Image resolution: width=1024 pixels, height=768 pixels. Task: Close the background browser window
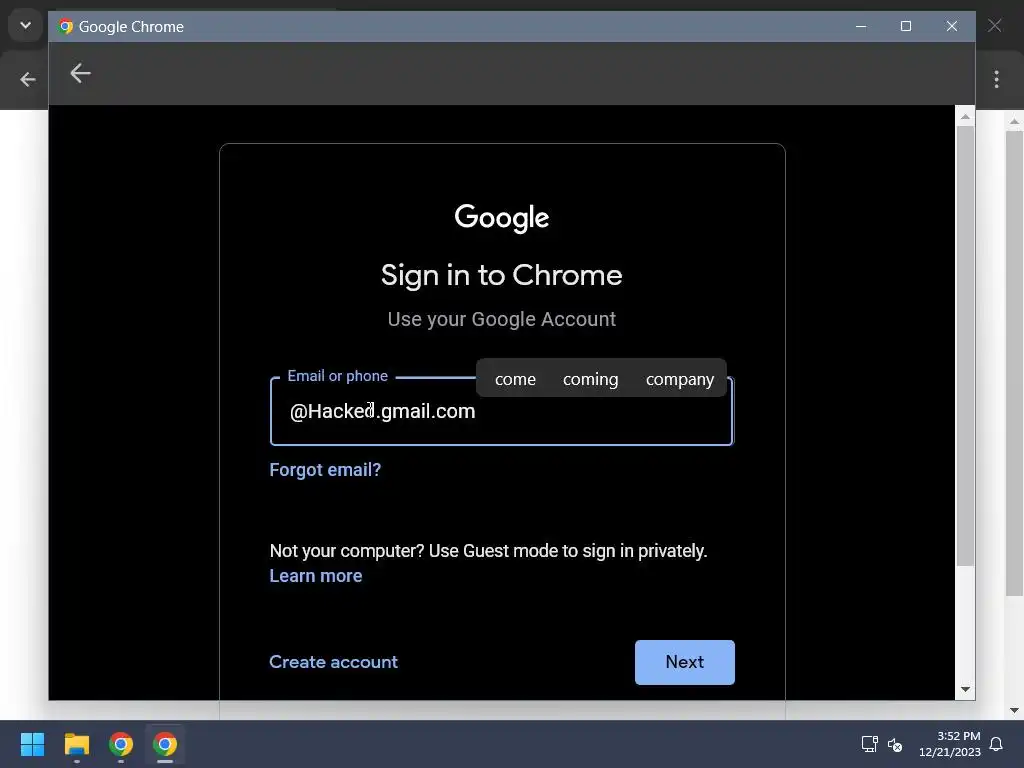[x=995, y=25]
